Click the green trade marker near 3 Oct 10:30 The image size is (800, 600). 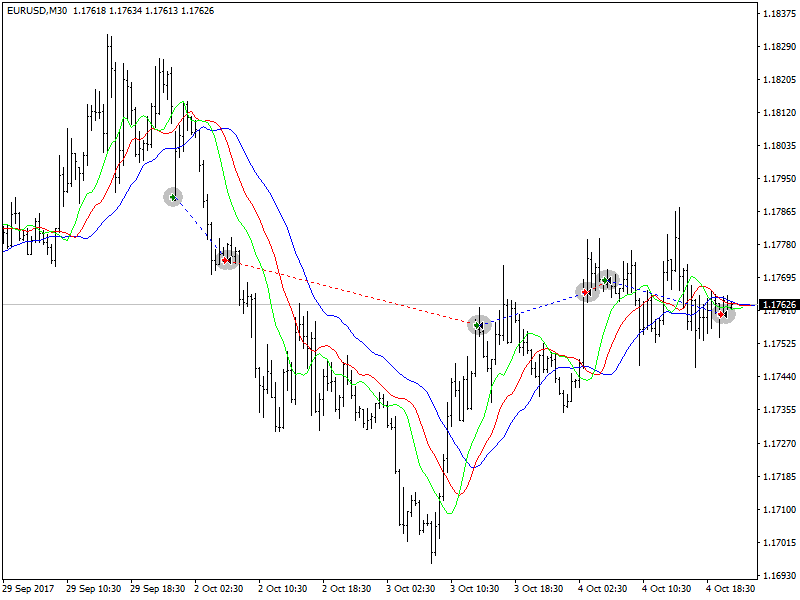coord(478,325)
